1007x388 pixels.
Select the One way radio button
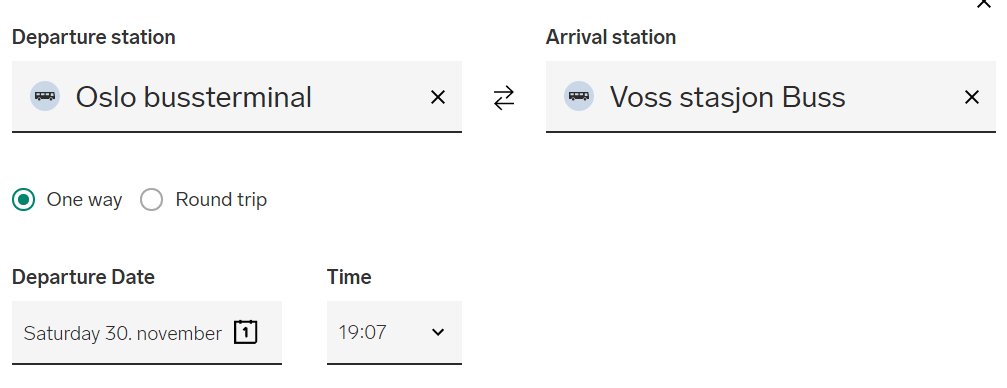click(x=24, y=200)
